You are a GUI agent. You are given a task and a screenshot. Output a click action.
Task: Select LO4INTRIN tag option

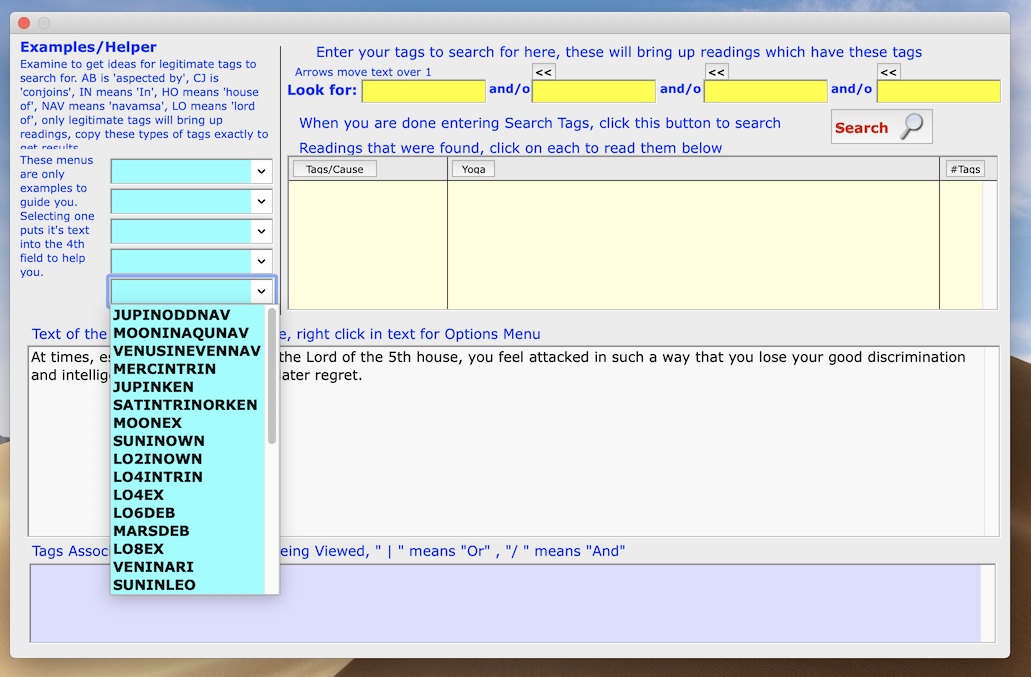click(x=158, y=477)
